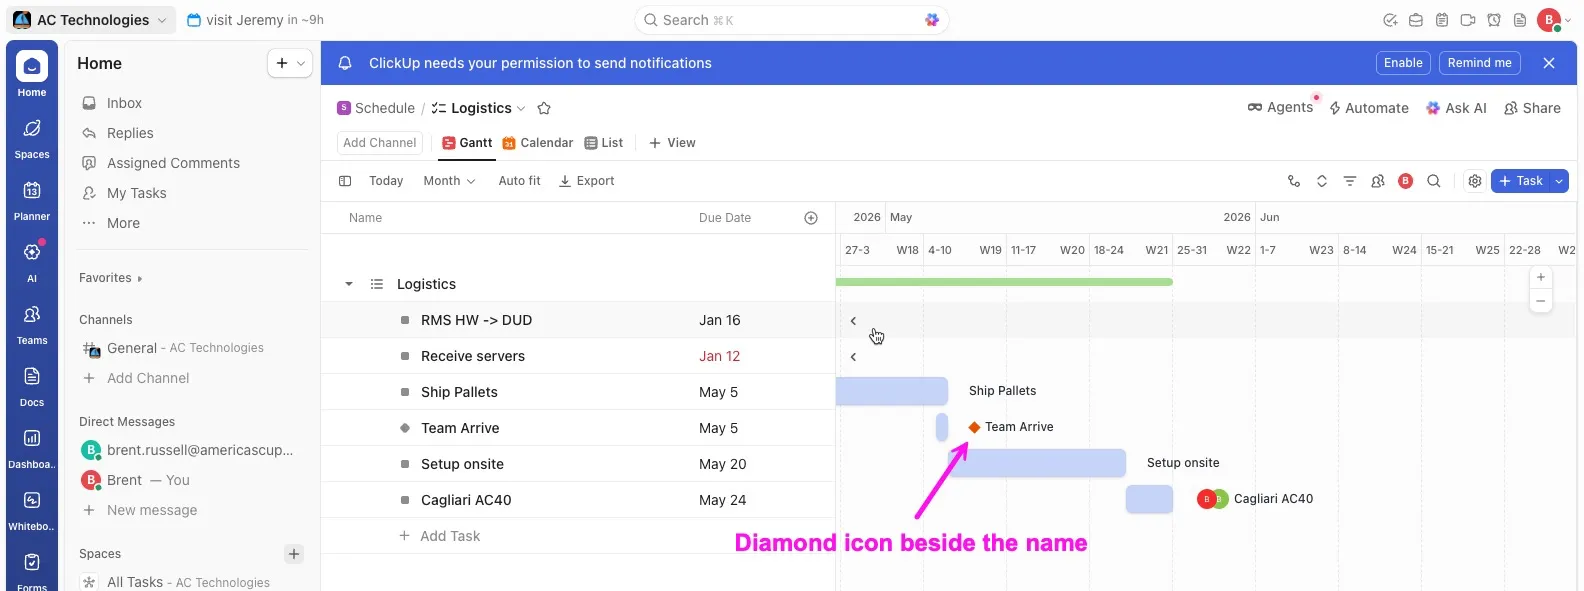Viewport: 1584px width, 591px height.
Task: Click the quick create task checkmark icon
Action: (1390, 20)
